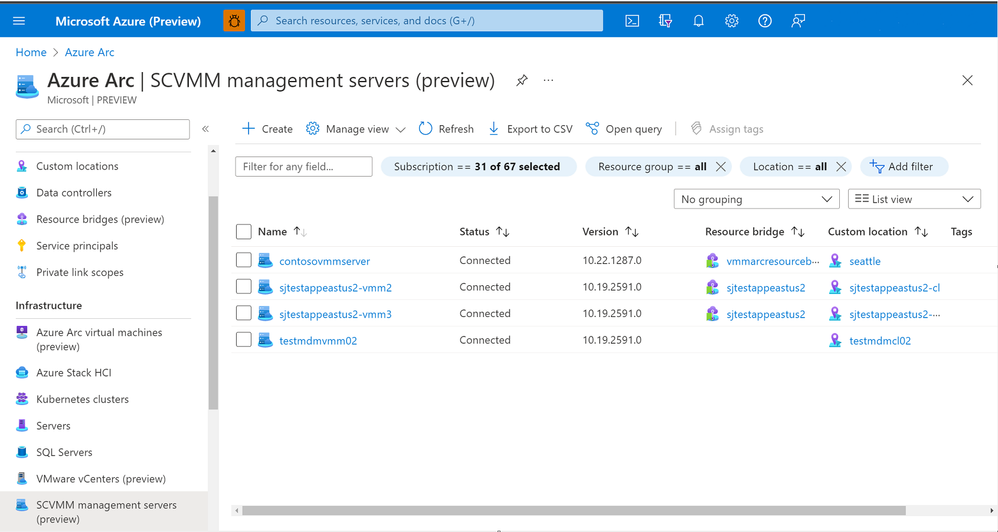Click the help question mark icon
The width and height of the screenshot is (998, 532).
tap(765, 21)
